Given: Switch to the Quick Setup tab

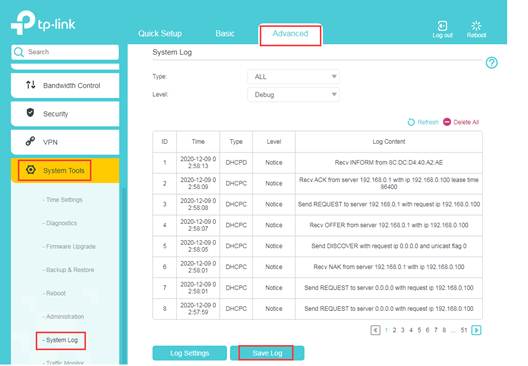Looking at the screenshot, I should coord(160,33).
